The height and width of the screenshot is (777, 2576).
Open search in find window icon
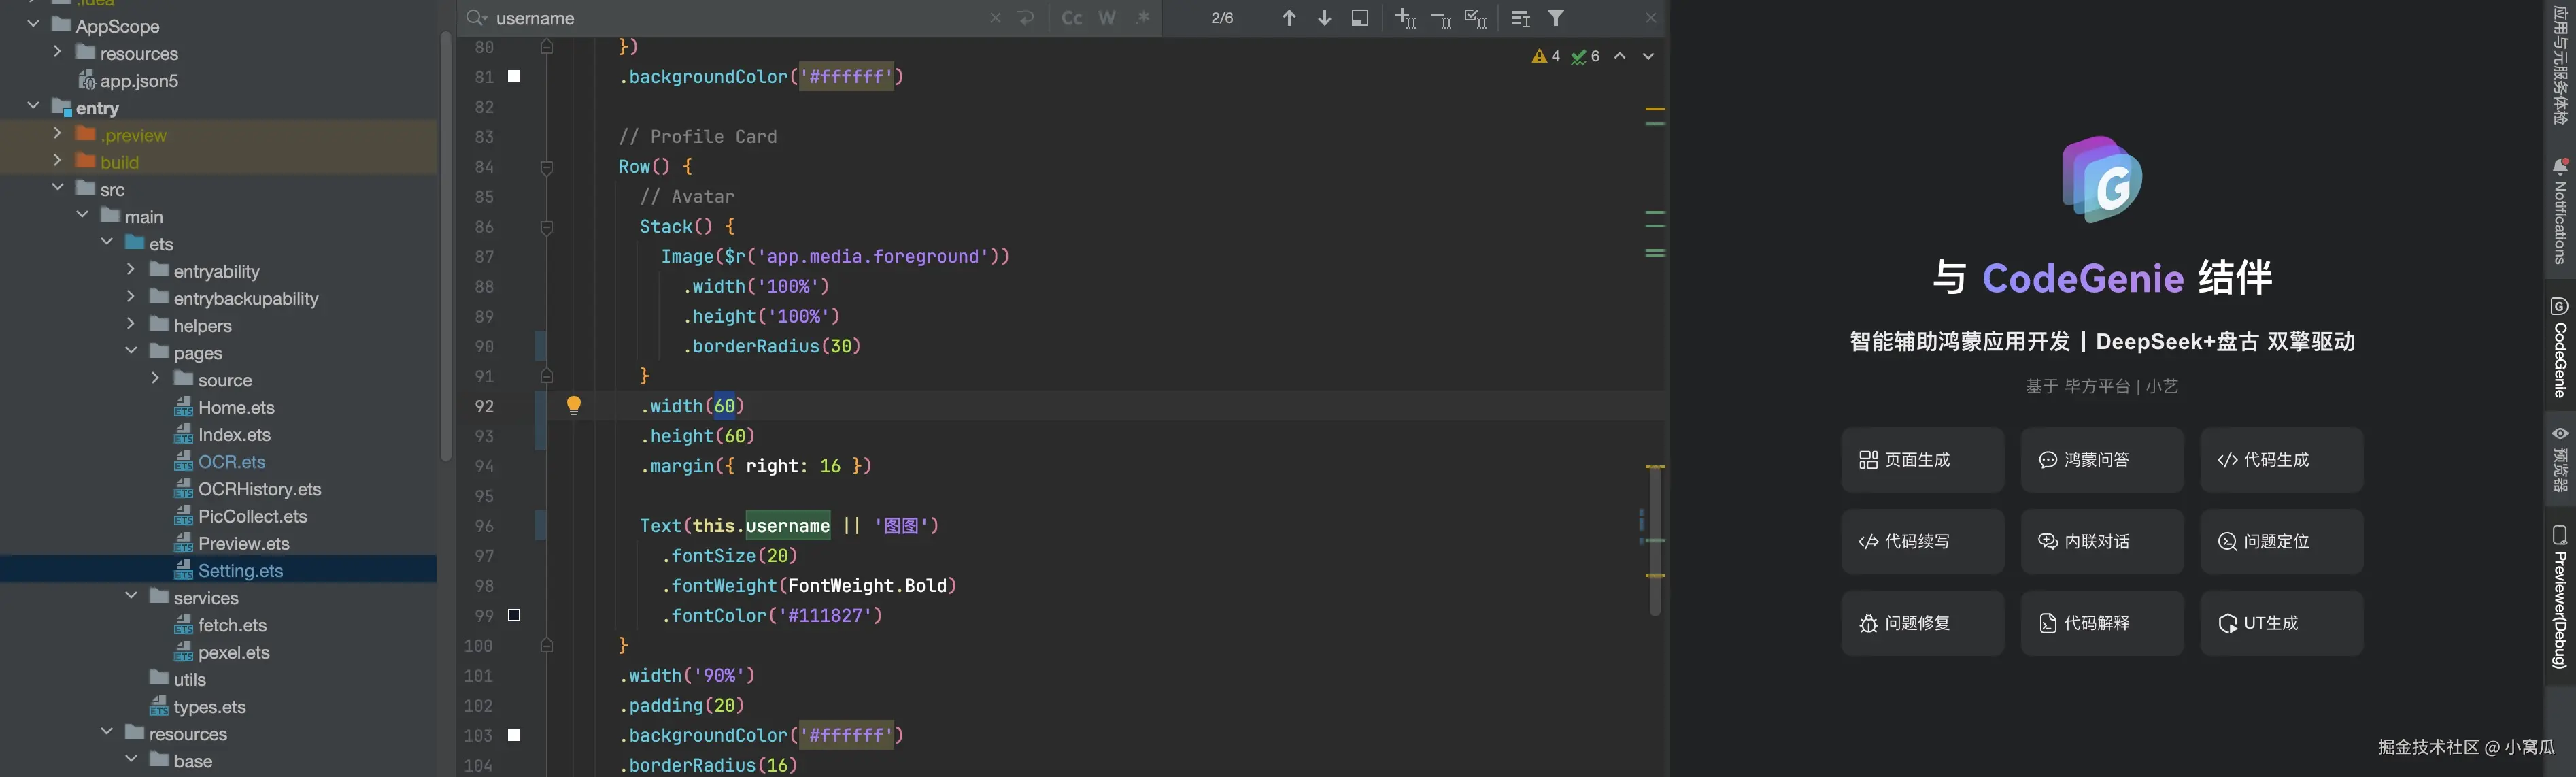click(x=1360, y=18)
